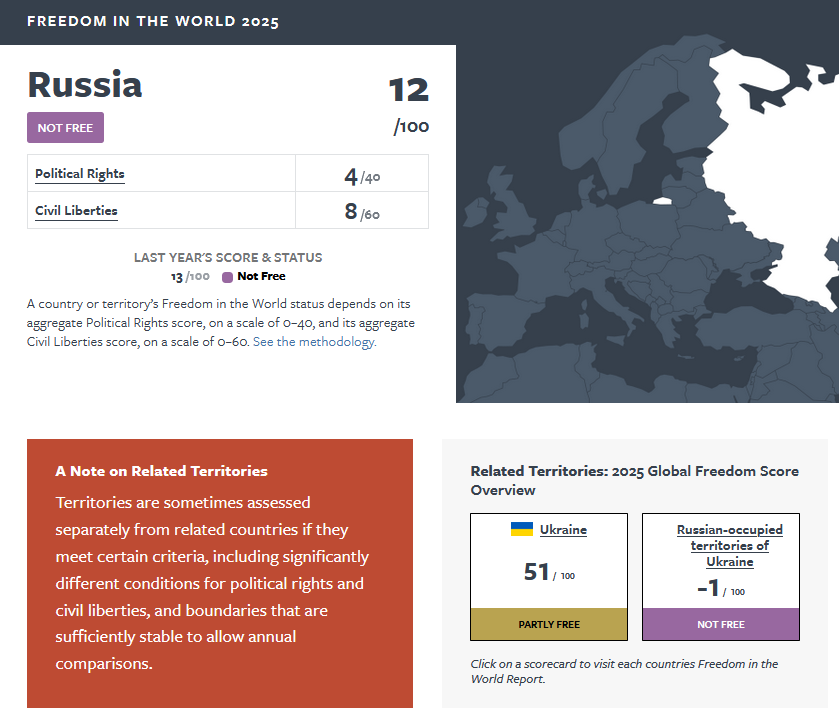Click the PARTLY FREE bar on Ukraine card

(549, 624)
